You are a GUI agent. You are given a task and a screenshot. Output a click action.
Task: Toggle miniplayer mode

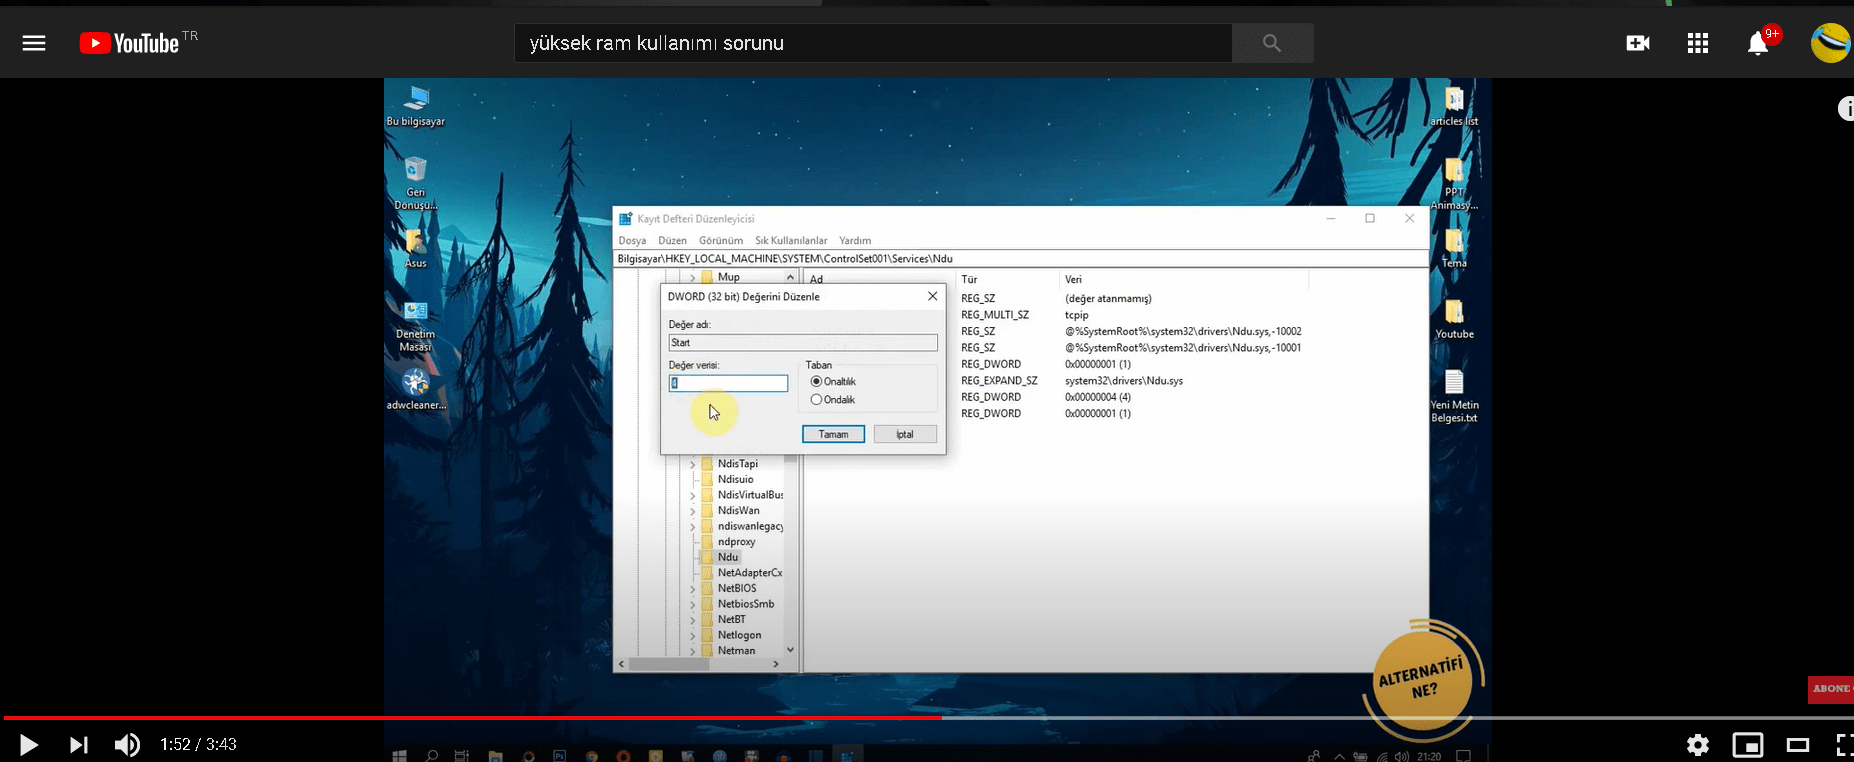pyautogui.click(x=1747, y=744)
